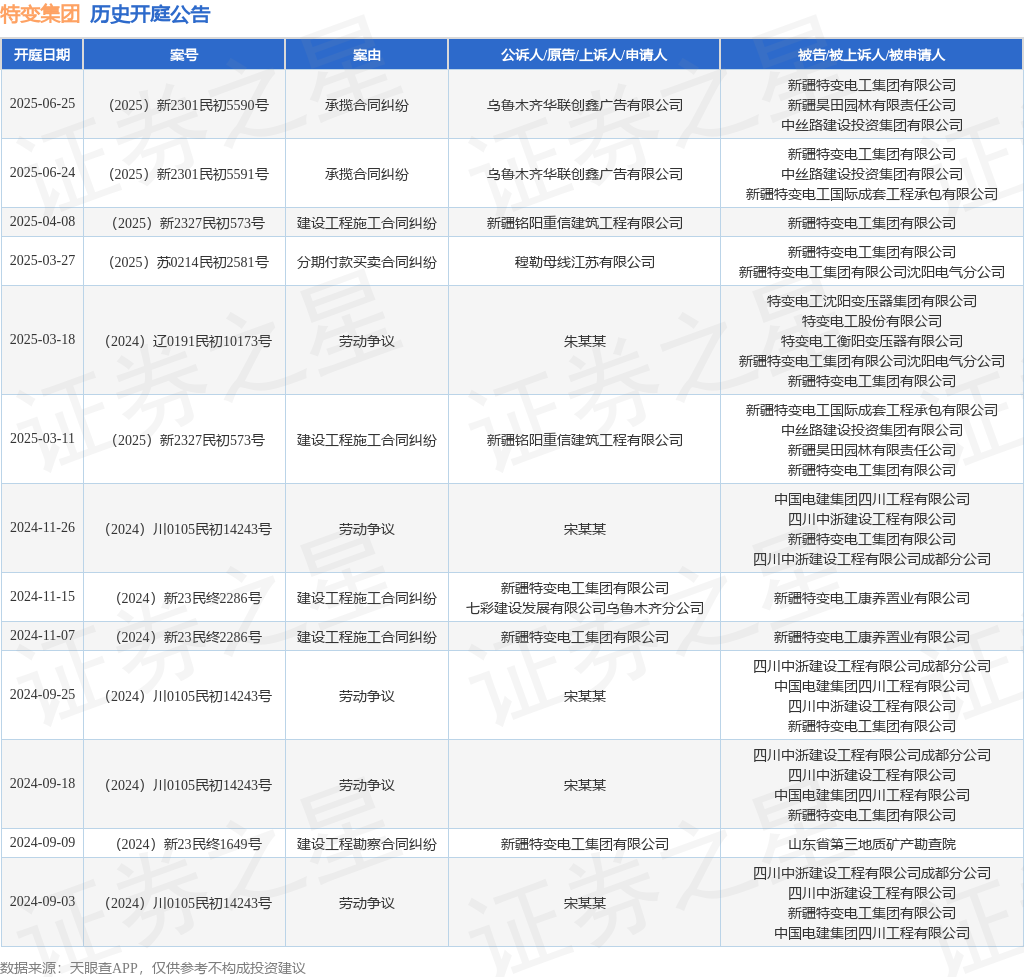Click the date 2024-09-09
This screenshot has height=977, width=1024.
click(x=42, y=843)
